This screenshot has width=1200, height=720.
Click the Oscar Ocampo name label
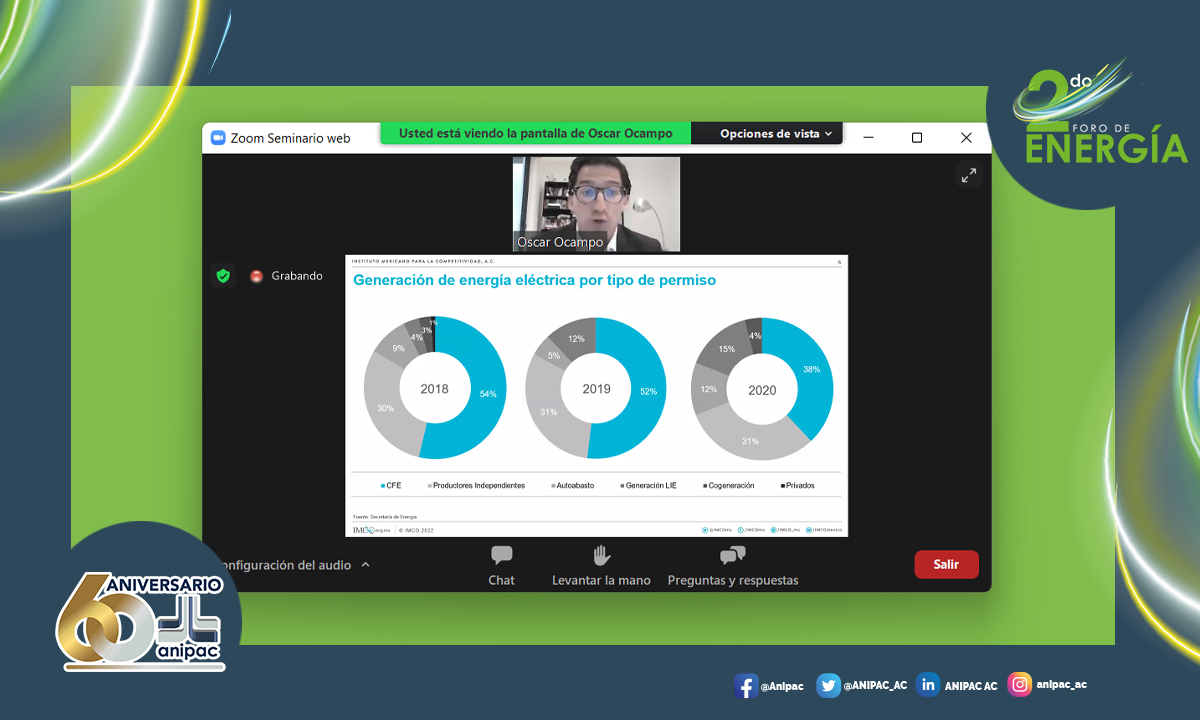[560, 242]
